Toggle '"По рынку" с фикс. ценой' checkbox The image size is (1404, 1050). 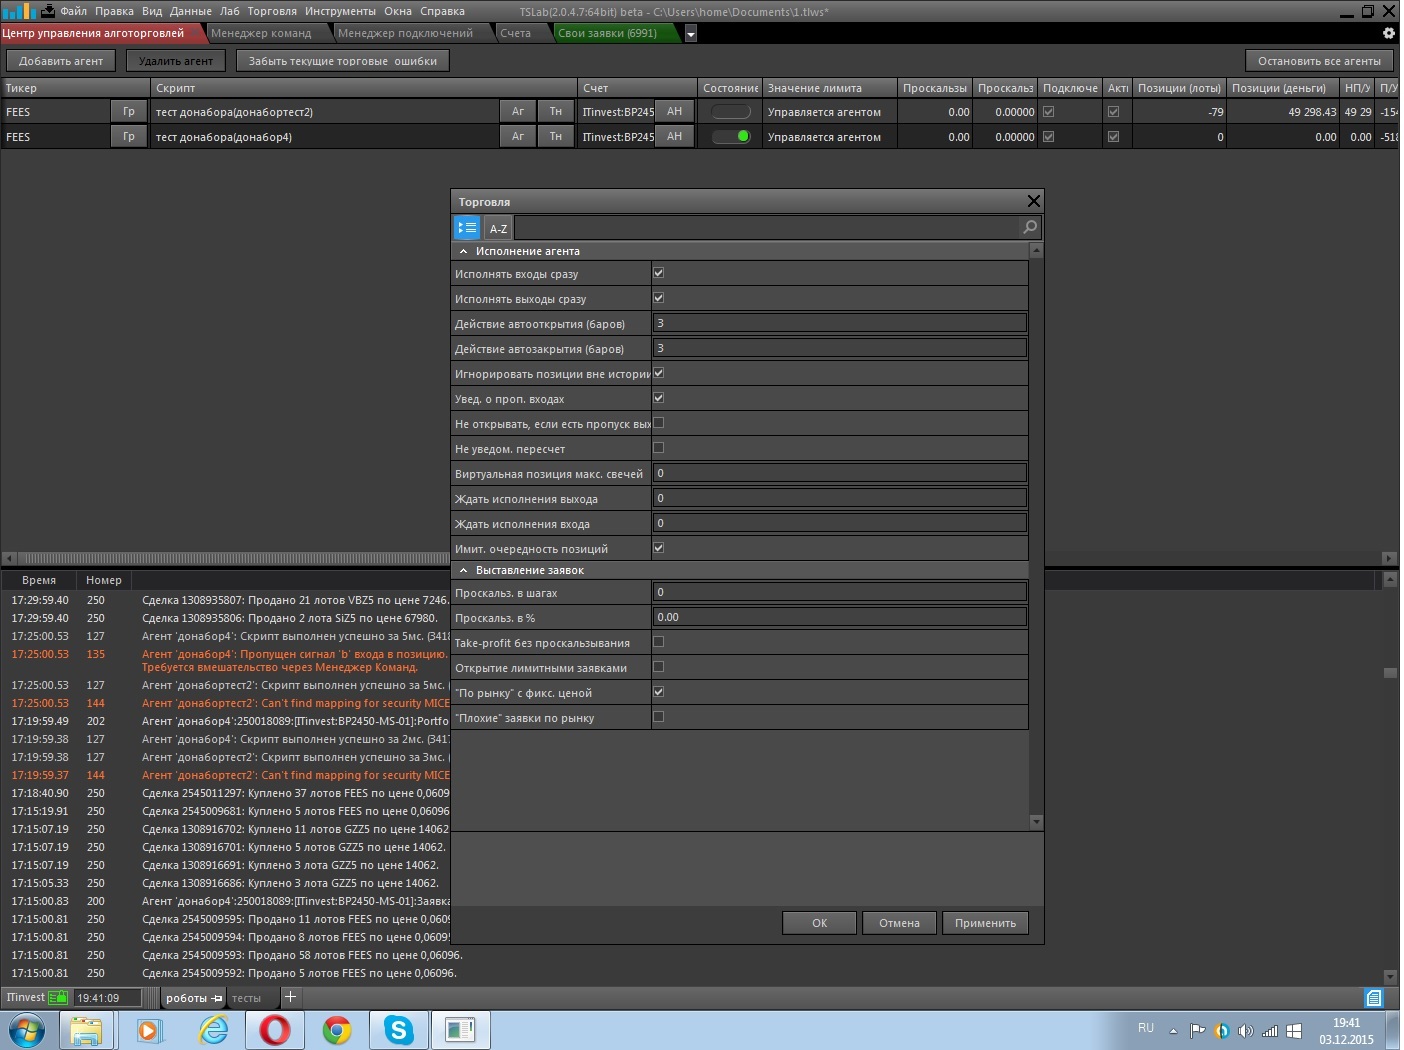[x=658, y=692]
